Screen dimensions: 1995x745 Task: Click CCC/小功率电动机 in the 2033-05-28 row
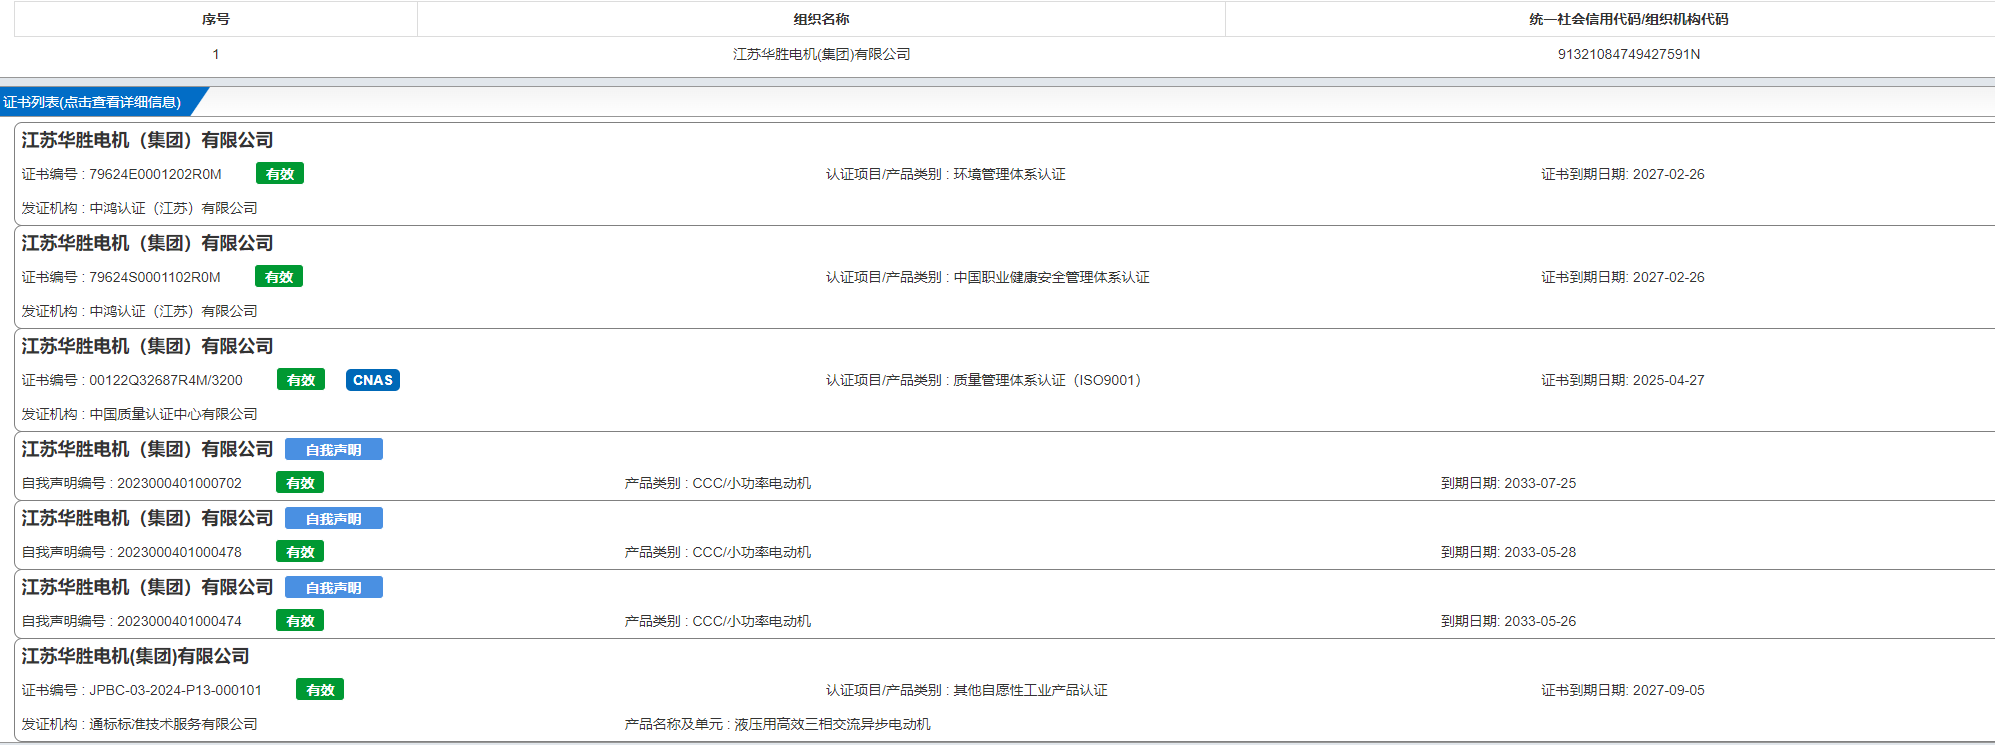[752, 552]
